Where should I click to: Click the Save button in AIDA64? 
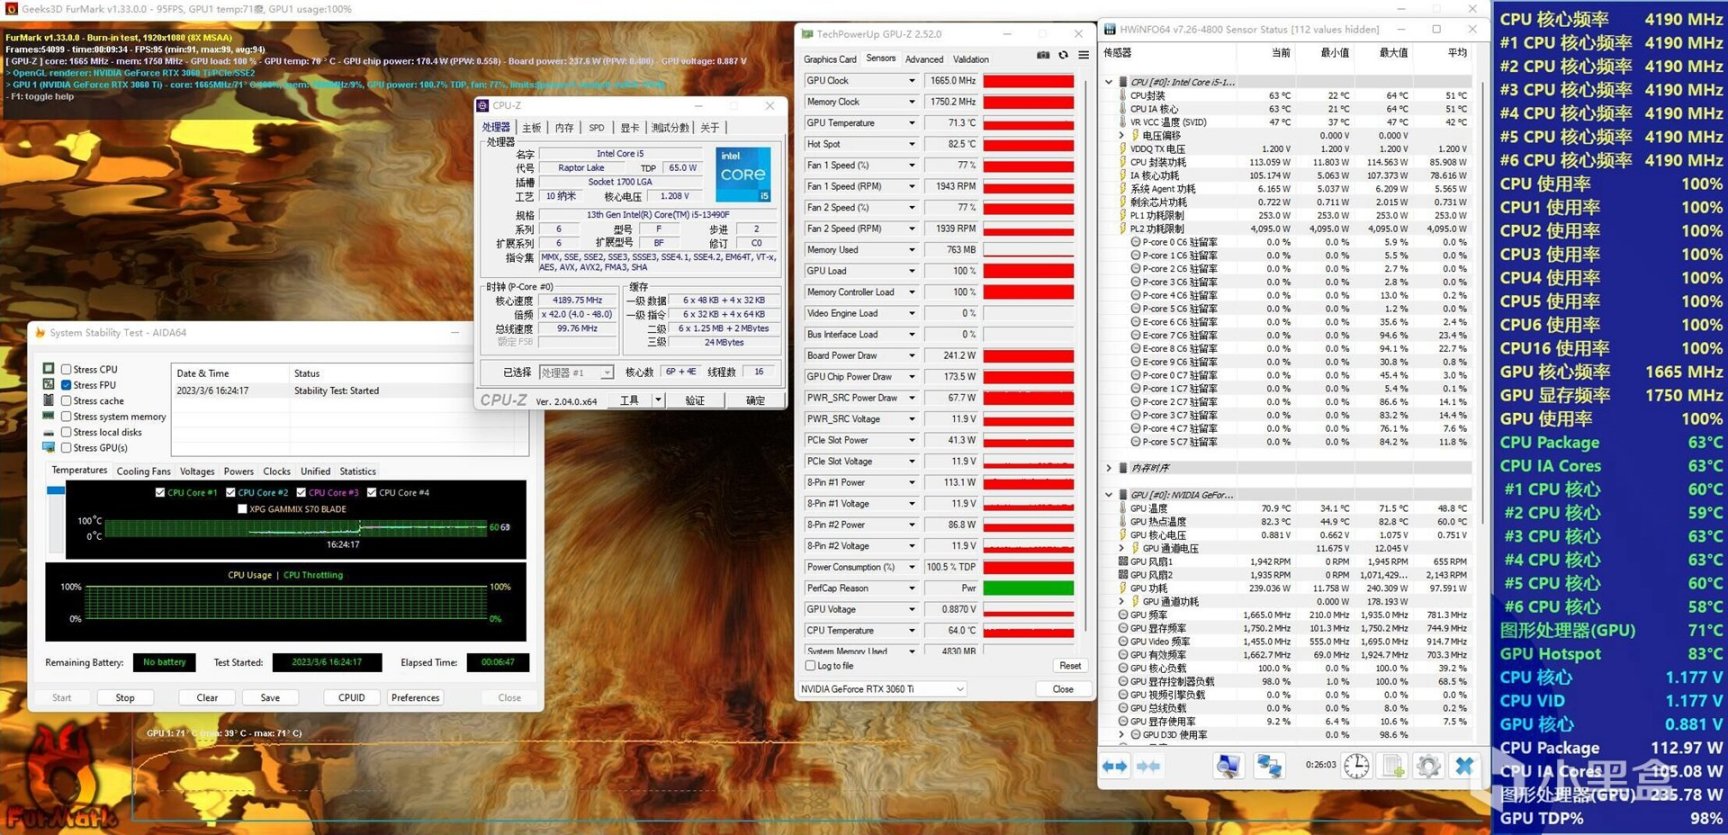270,697
